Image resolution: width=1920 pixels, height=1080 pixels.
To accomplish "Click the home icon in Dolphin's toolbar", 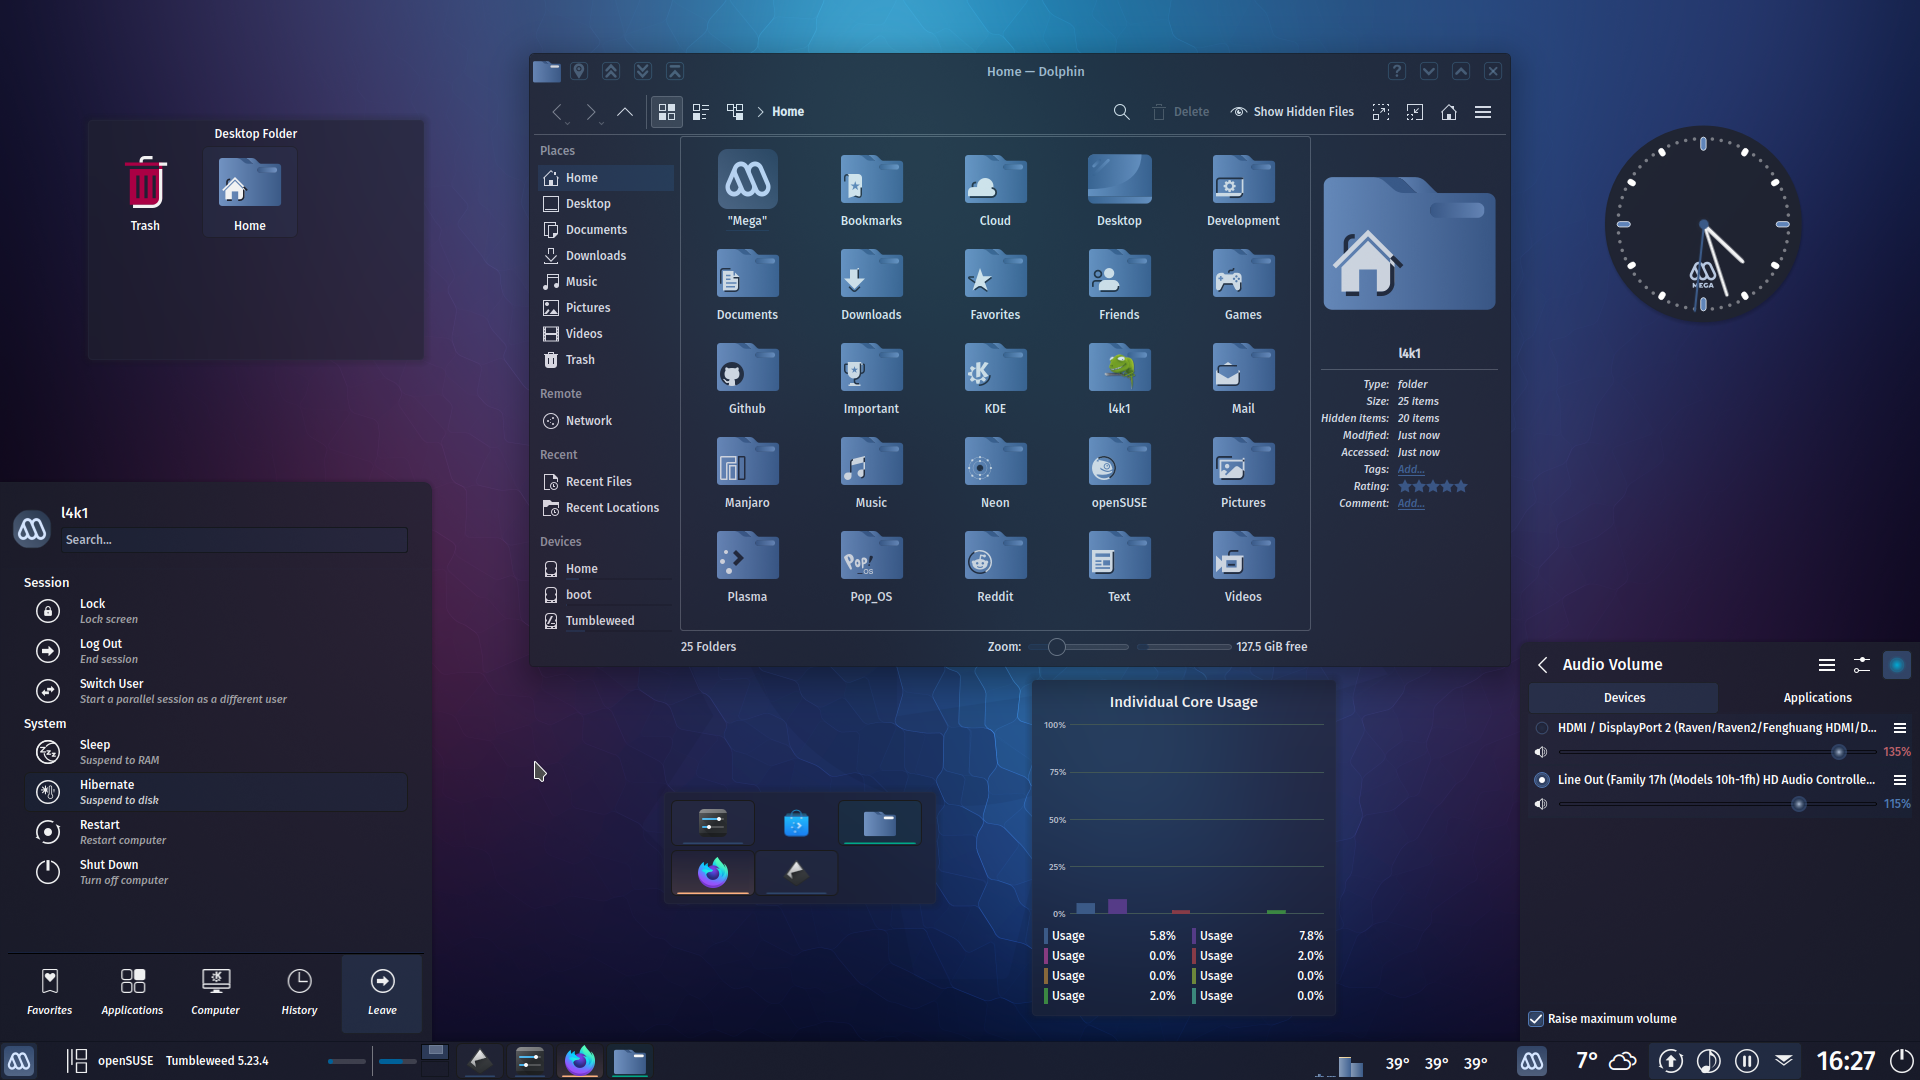I will point(1448,111).
